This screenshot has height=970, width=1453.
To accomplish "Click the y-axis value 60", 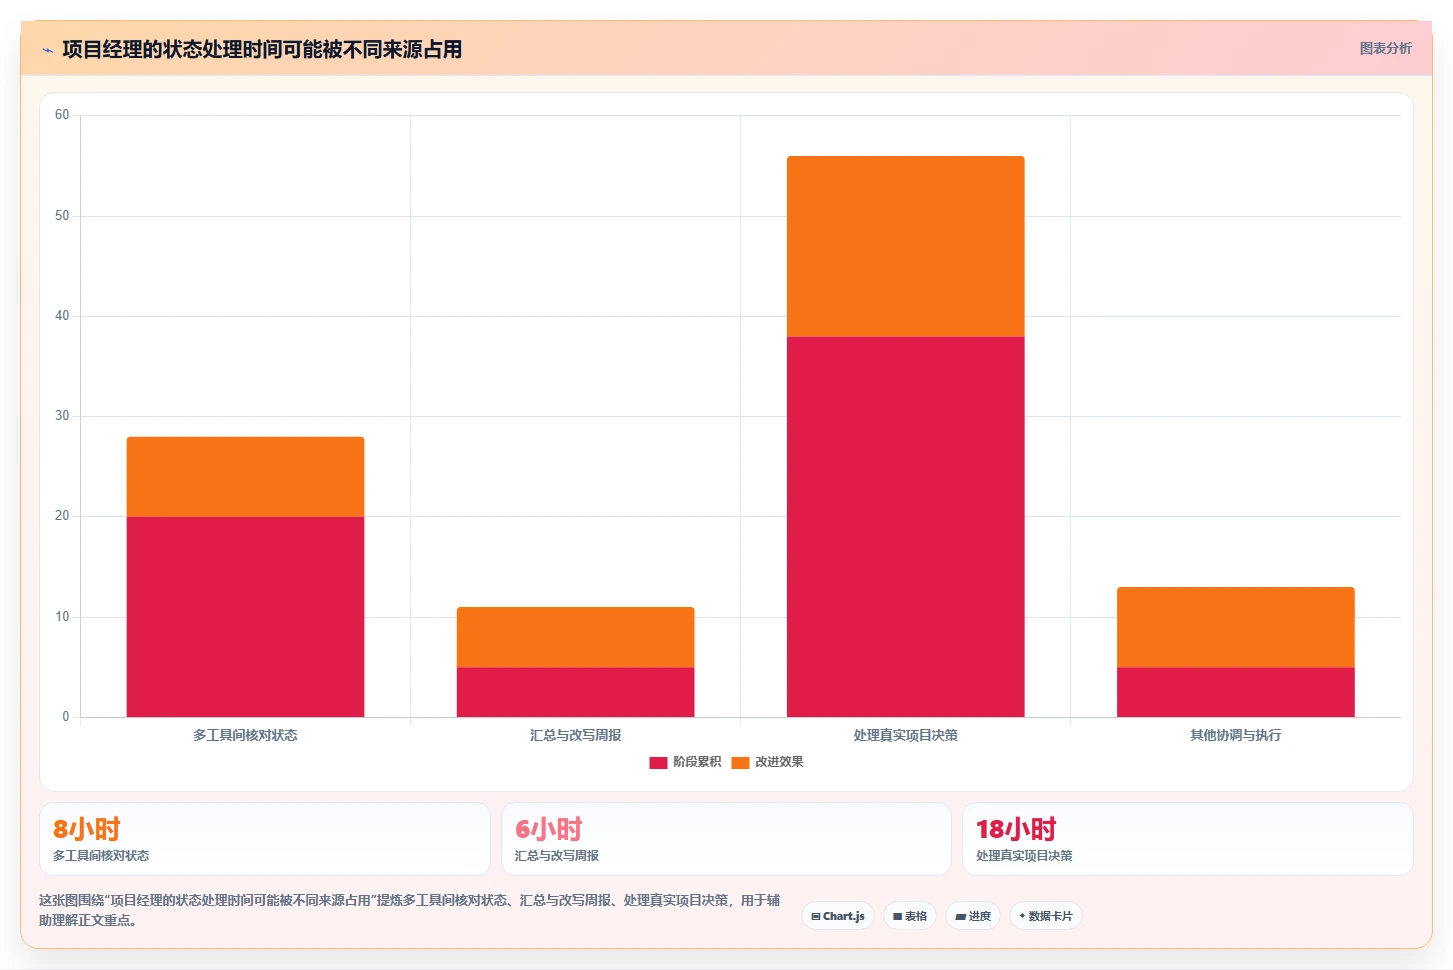I will [62, 115].
